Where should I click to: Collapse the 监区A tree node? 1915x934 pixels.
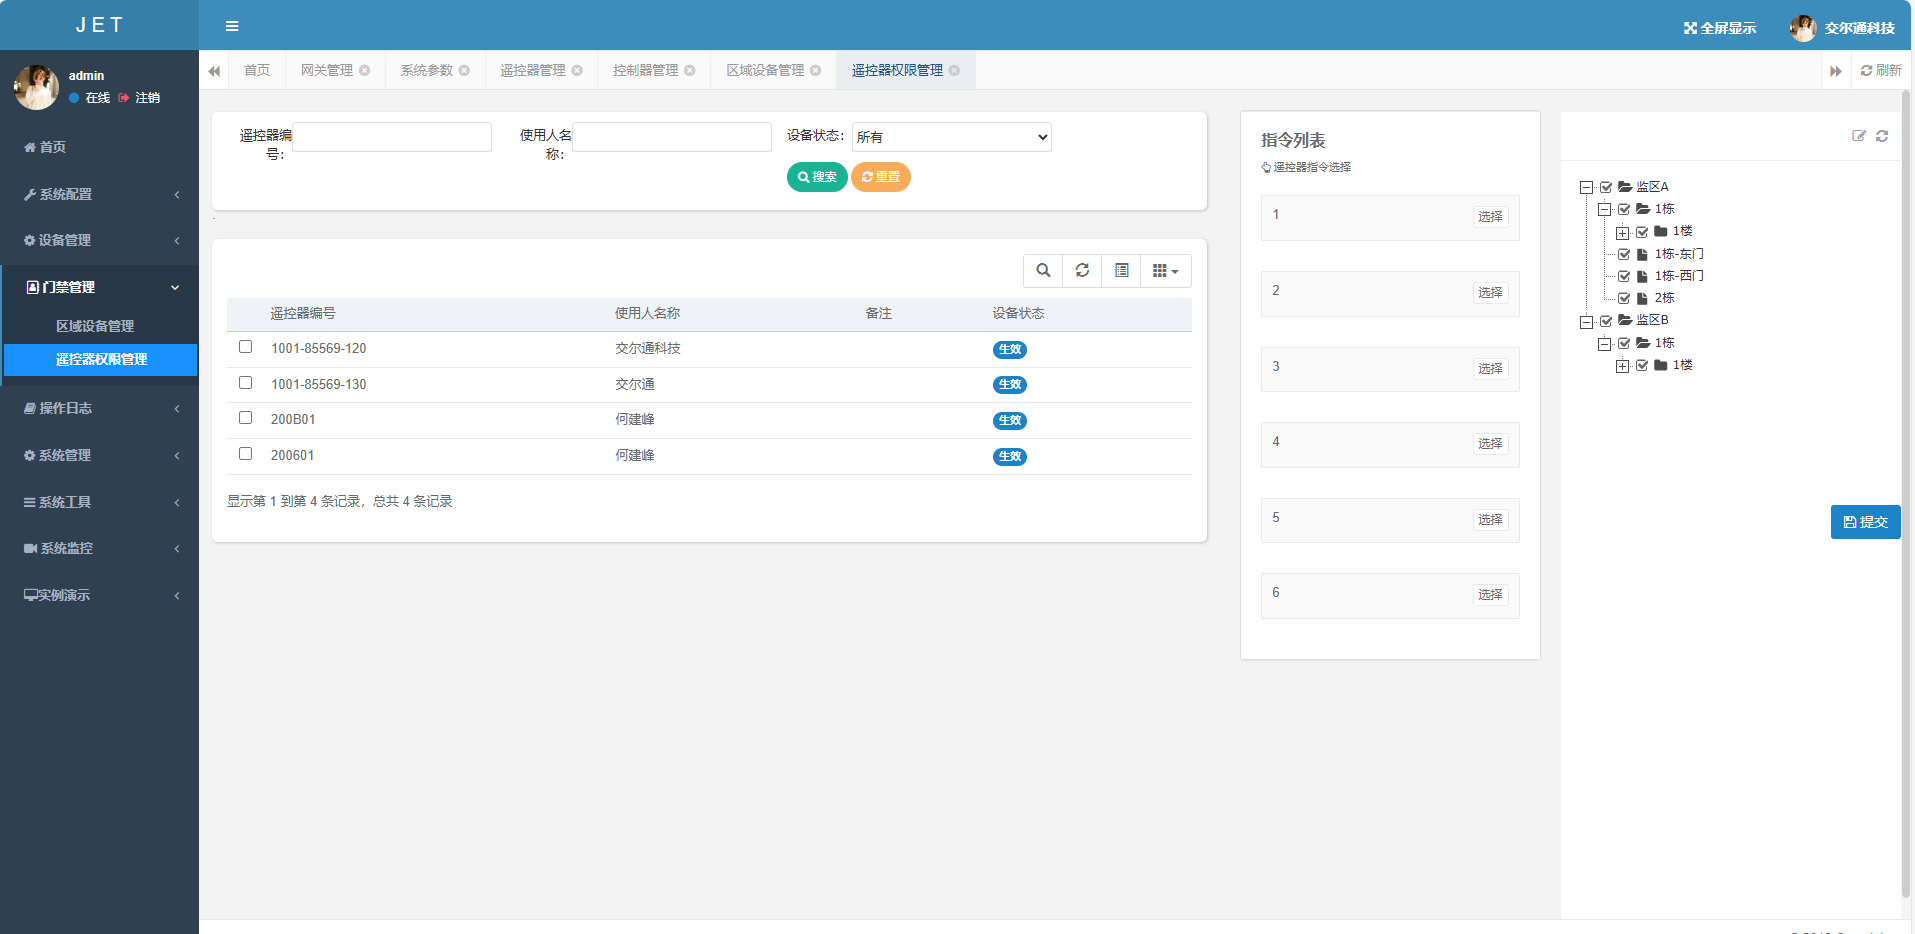[x=1586, y=187]
